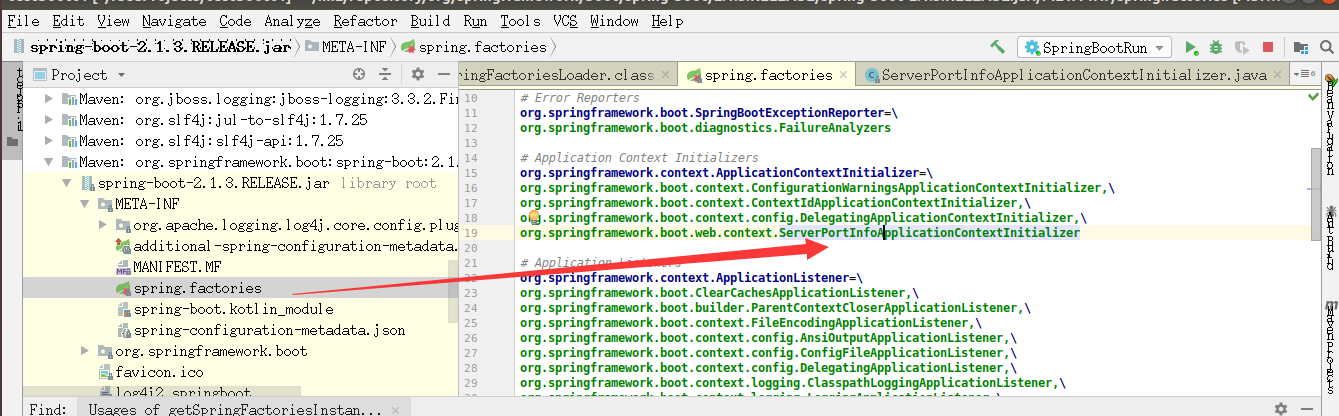Switch to ServerPortInfoApplicationContextInitializer.java tab
This screenshot has width=1339, height=416.
tap(1073, 75)
